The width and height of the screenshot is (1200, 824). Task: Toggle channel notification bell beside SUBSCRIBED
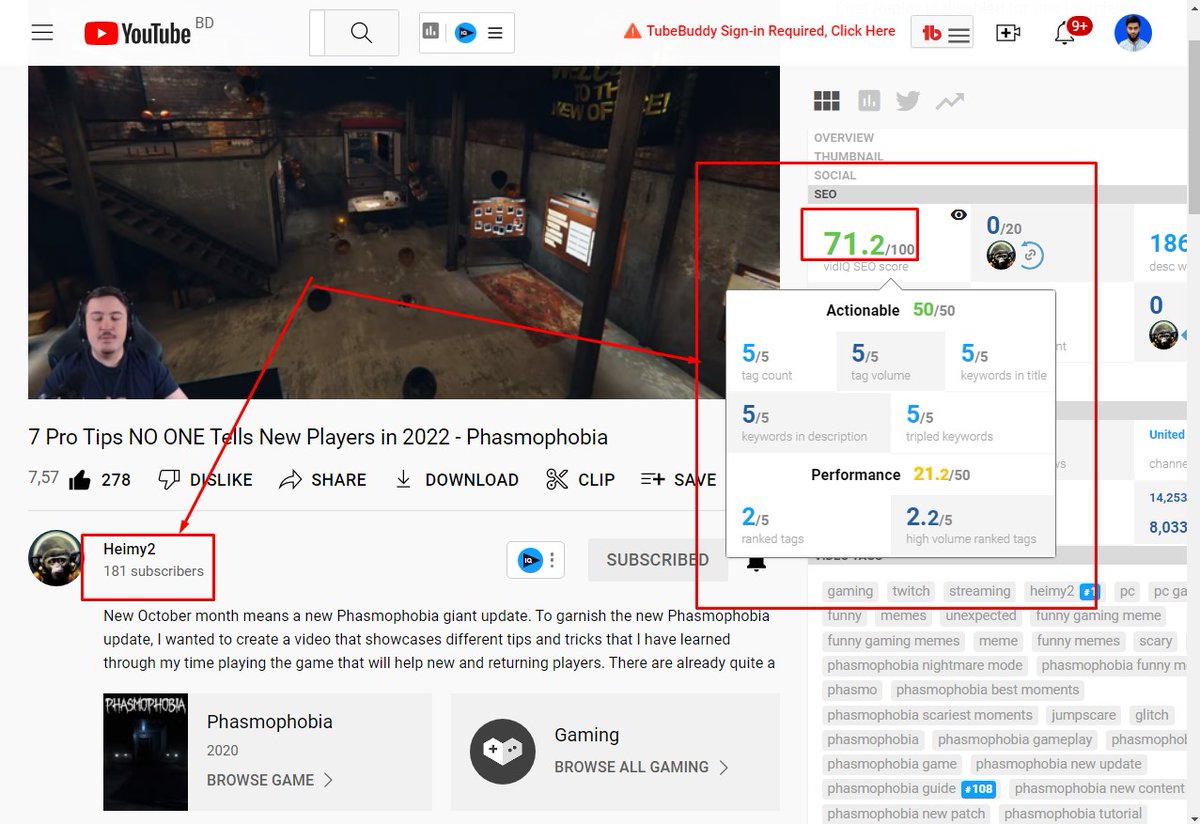pyautogui.click(x=756, y=563)
